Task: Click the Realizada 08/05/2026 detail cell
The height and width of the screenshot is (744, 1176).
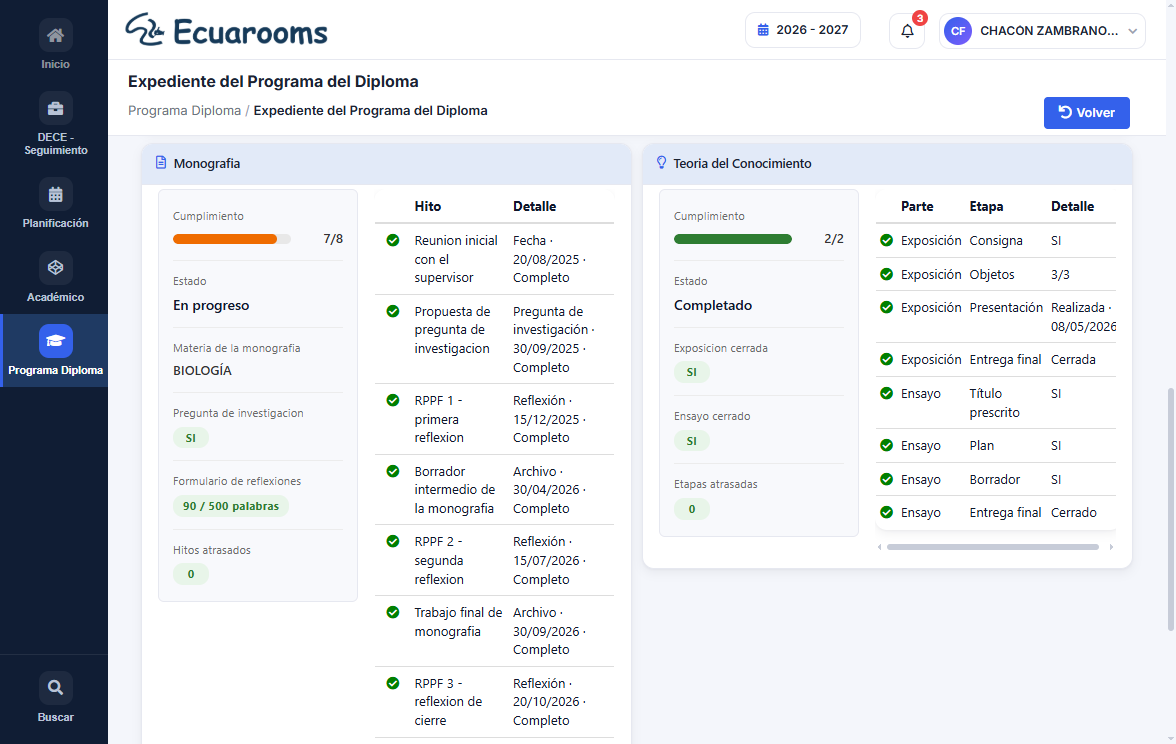Action: click(x=1083, y=317)
